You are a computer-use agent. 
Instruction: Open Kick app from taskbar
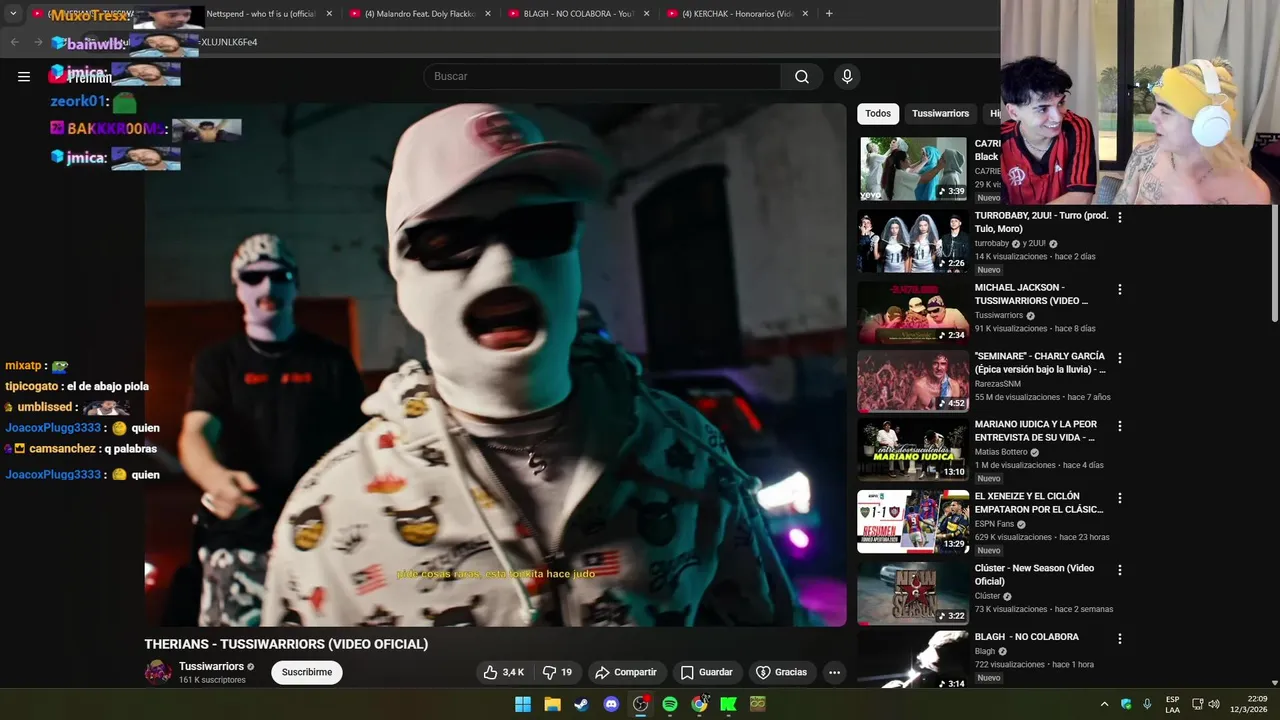[729, 704]
